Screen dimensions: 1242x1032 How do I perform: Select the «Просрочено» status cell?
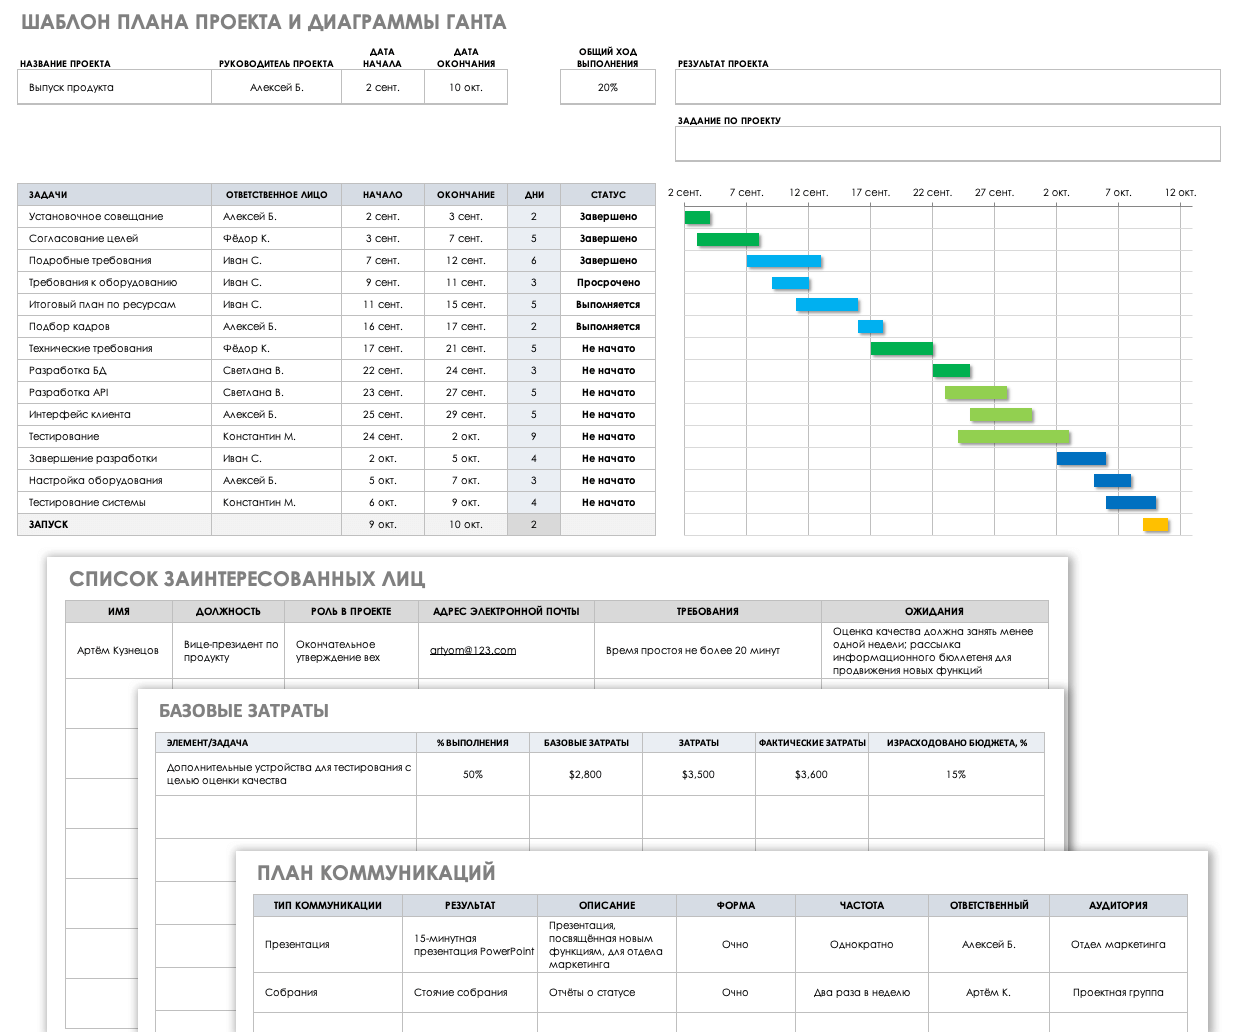click(608, 283)
